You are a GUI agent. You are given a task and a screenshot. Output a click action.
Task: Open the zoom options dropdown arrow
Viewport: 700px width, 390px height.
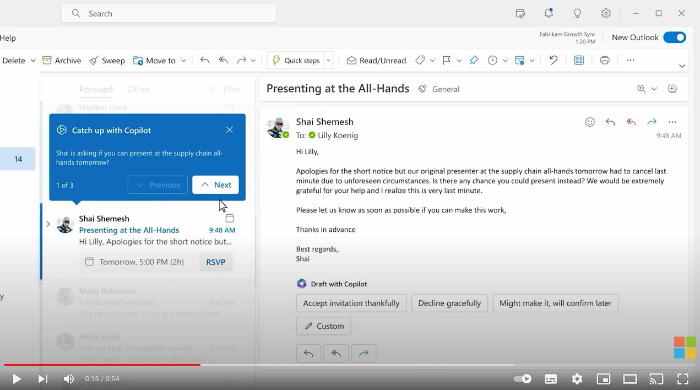click(654, 89)
